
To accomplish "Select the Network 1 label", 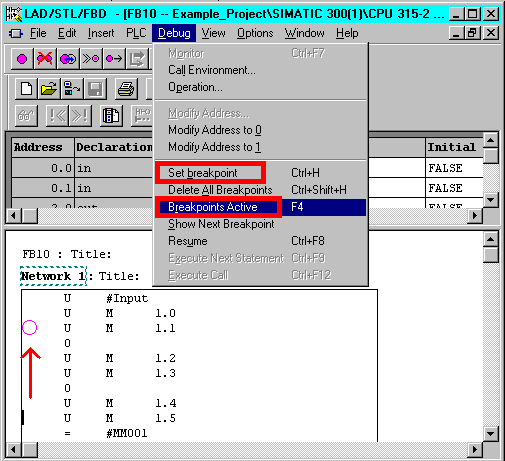I will (x=53, y=276).
